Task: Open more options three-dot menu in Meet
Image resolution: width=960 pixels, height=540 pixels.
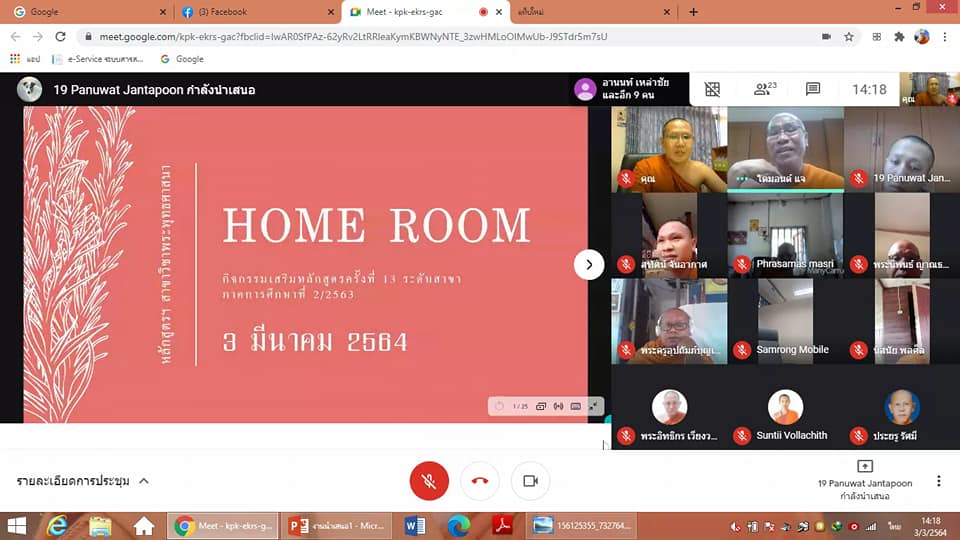Action: [x=939, y=481]
